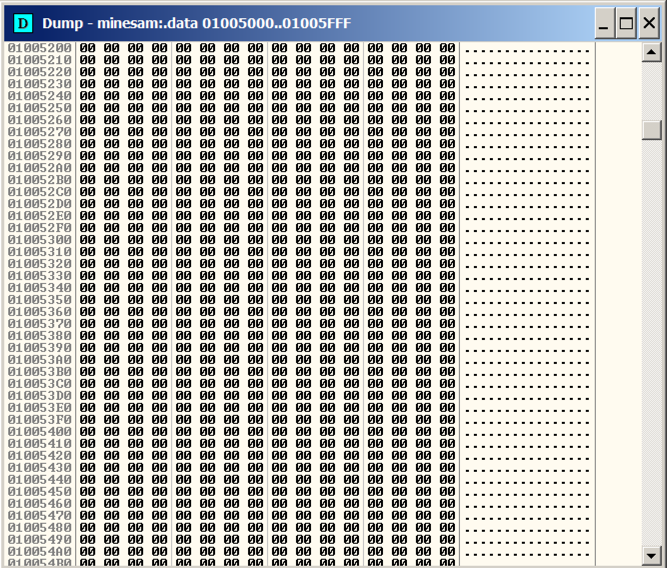Click the Dump window D icon
The width and height of the screenshot is (667, 568).
(x=23, y=23)
